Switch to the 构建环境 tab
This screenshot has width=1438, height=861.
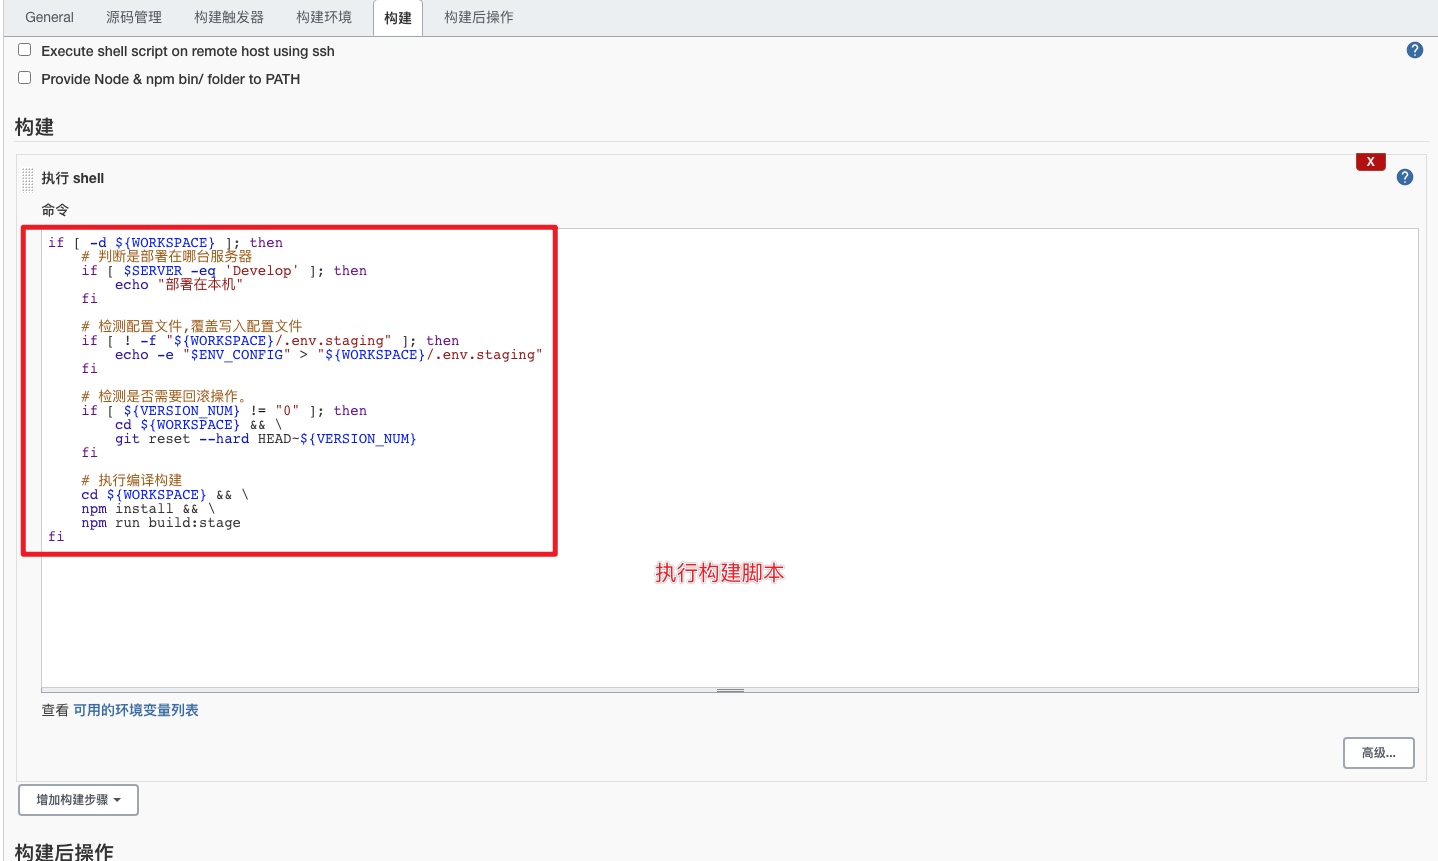[324, 17]
